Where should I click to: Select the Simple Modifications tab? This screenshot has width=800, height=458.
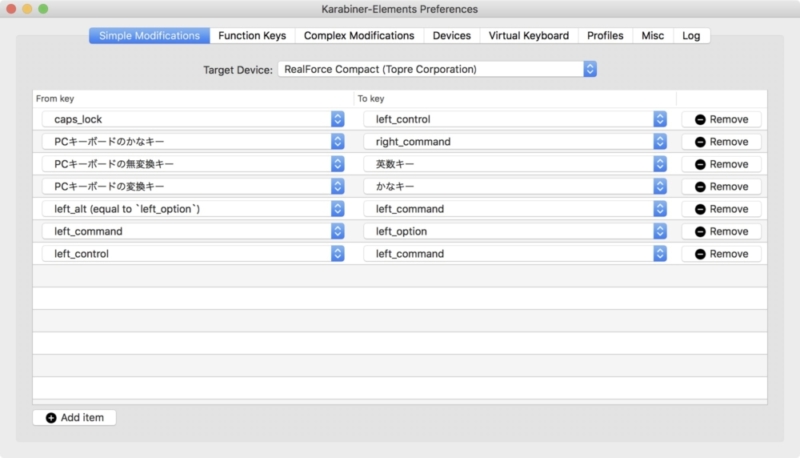tap(149, 36)
